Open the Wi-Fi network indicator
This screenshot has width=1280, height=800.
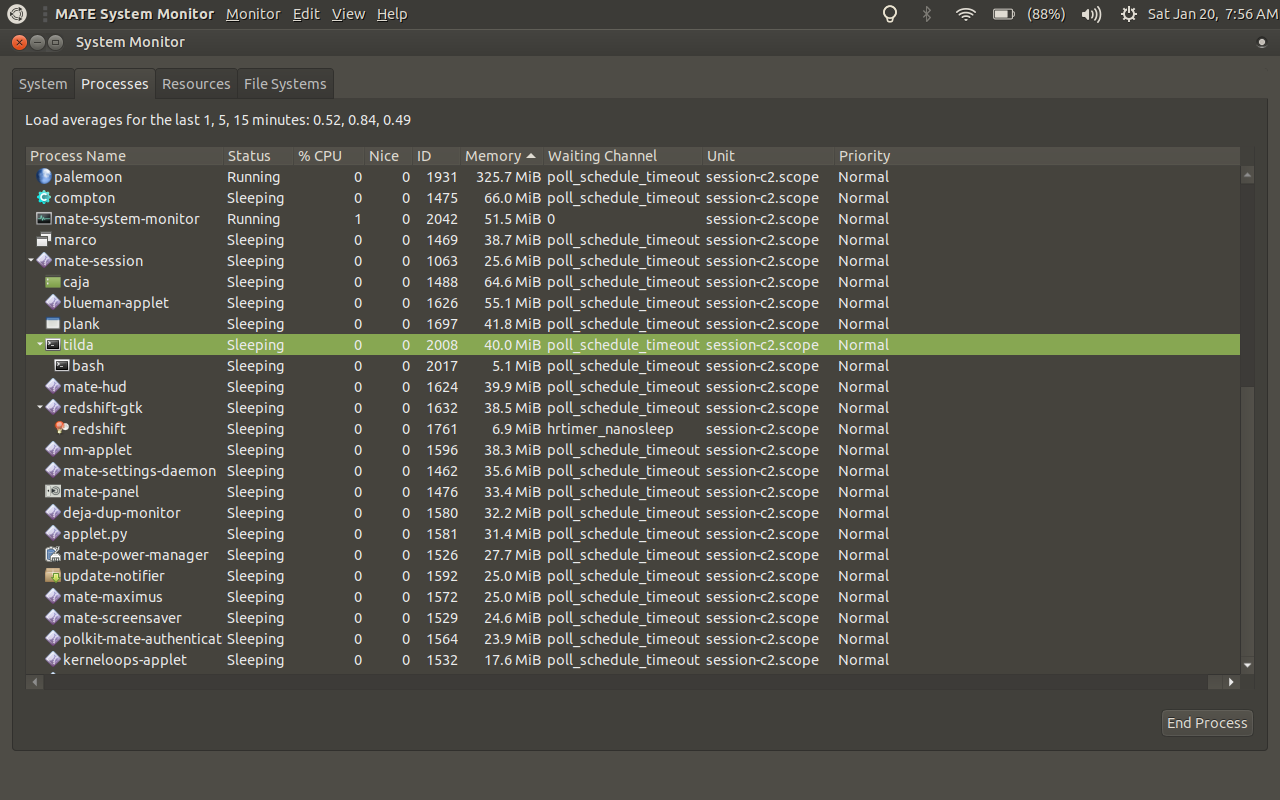pos(965,14)
